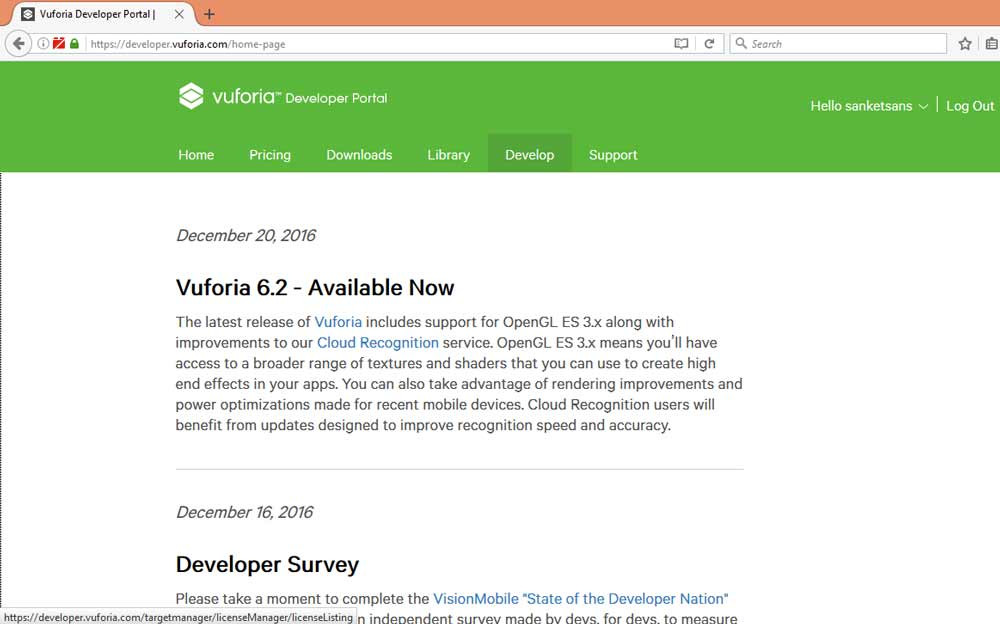The image size is (1000, 624).
Task: Reload the page with the refresh icon
Action: (x=709, y=44)
